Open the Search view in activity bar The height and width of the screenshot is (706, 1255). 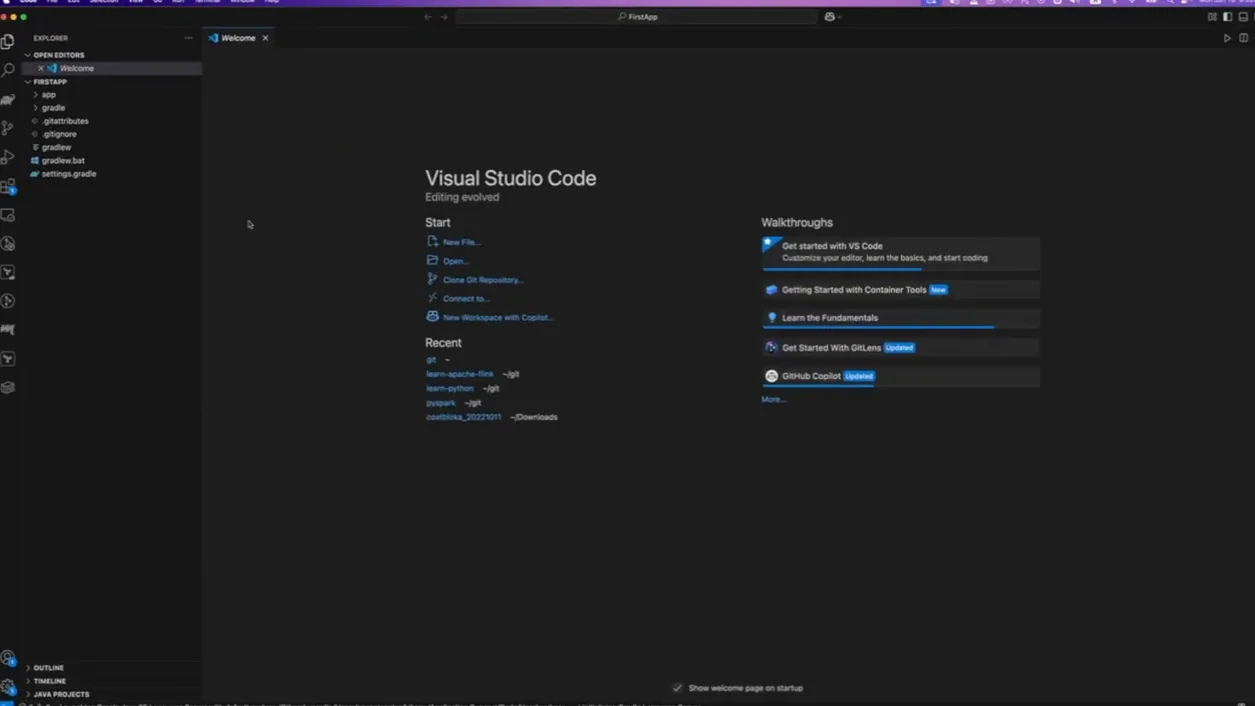[x=8, y=71]
